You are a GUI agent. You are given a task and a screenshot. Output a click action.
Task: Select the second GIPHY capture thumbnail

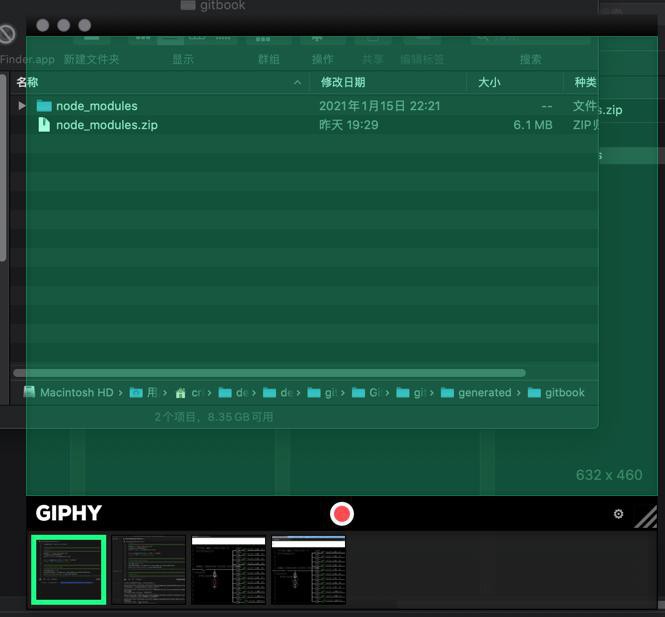[x=148, y=570]
